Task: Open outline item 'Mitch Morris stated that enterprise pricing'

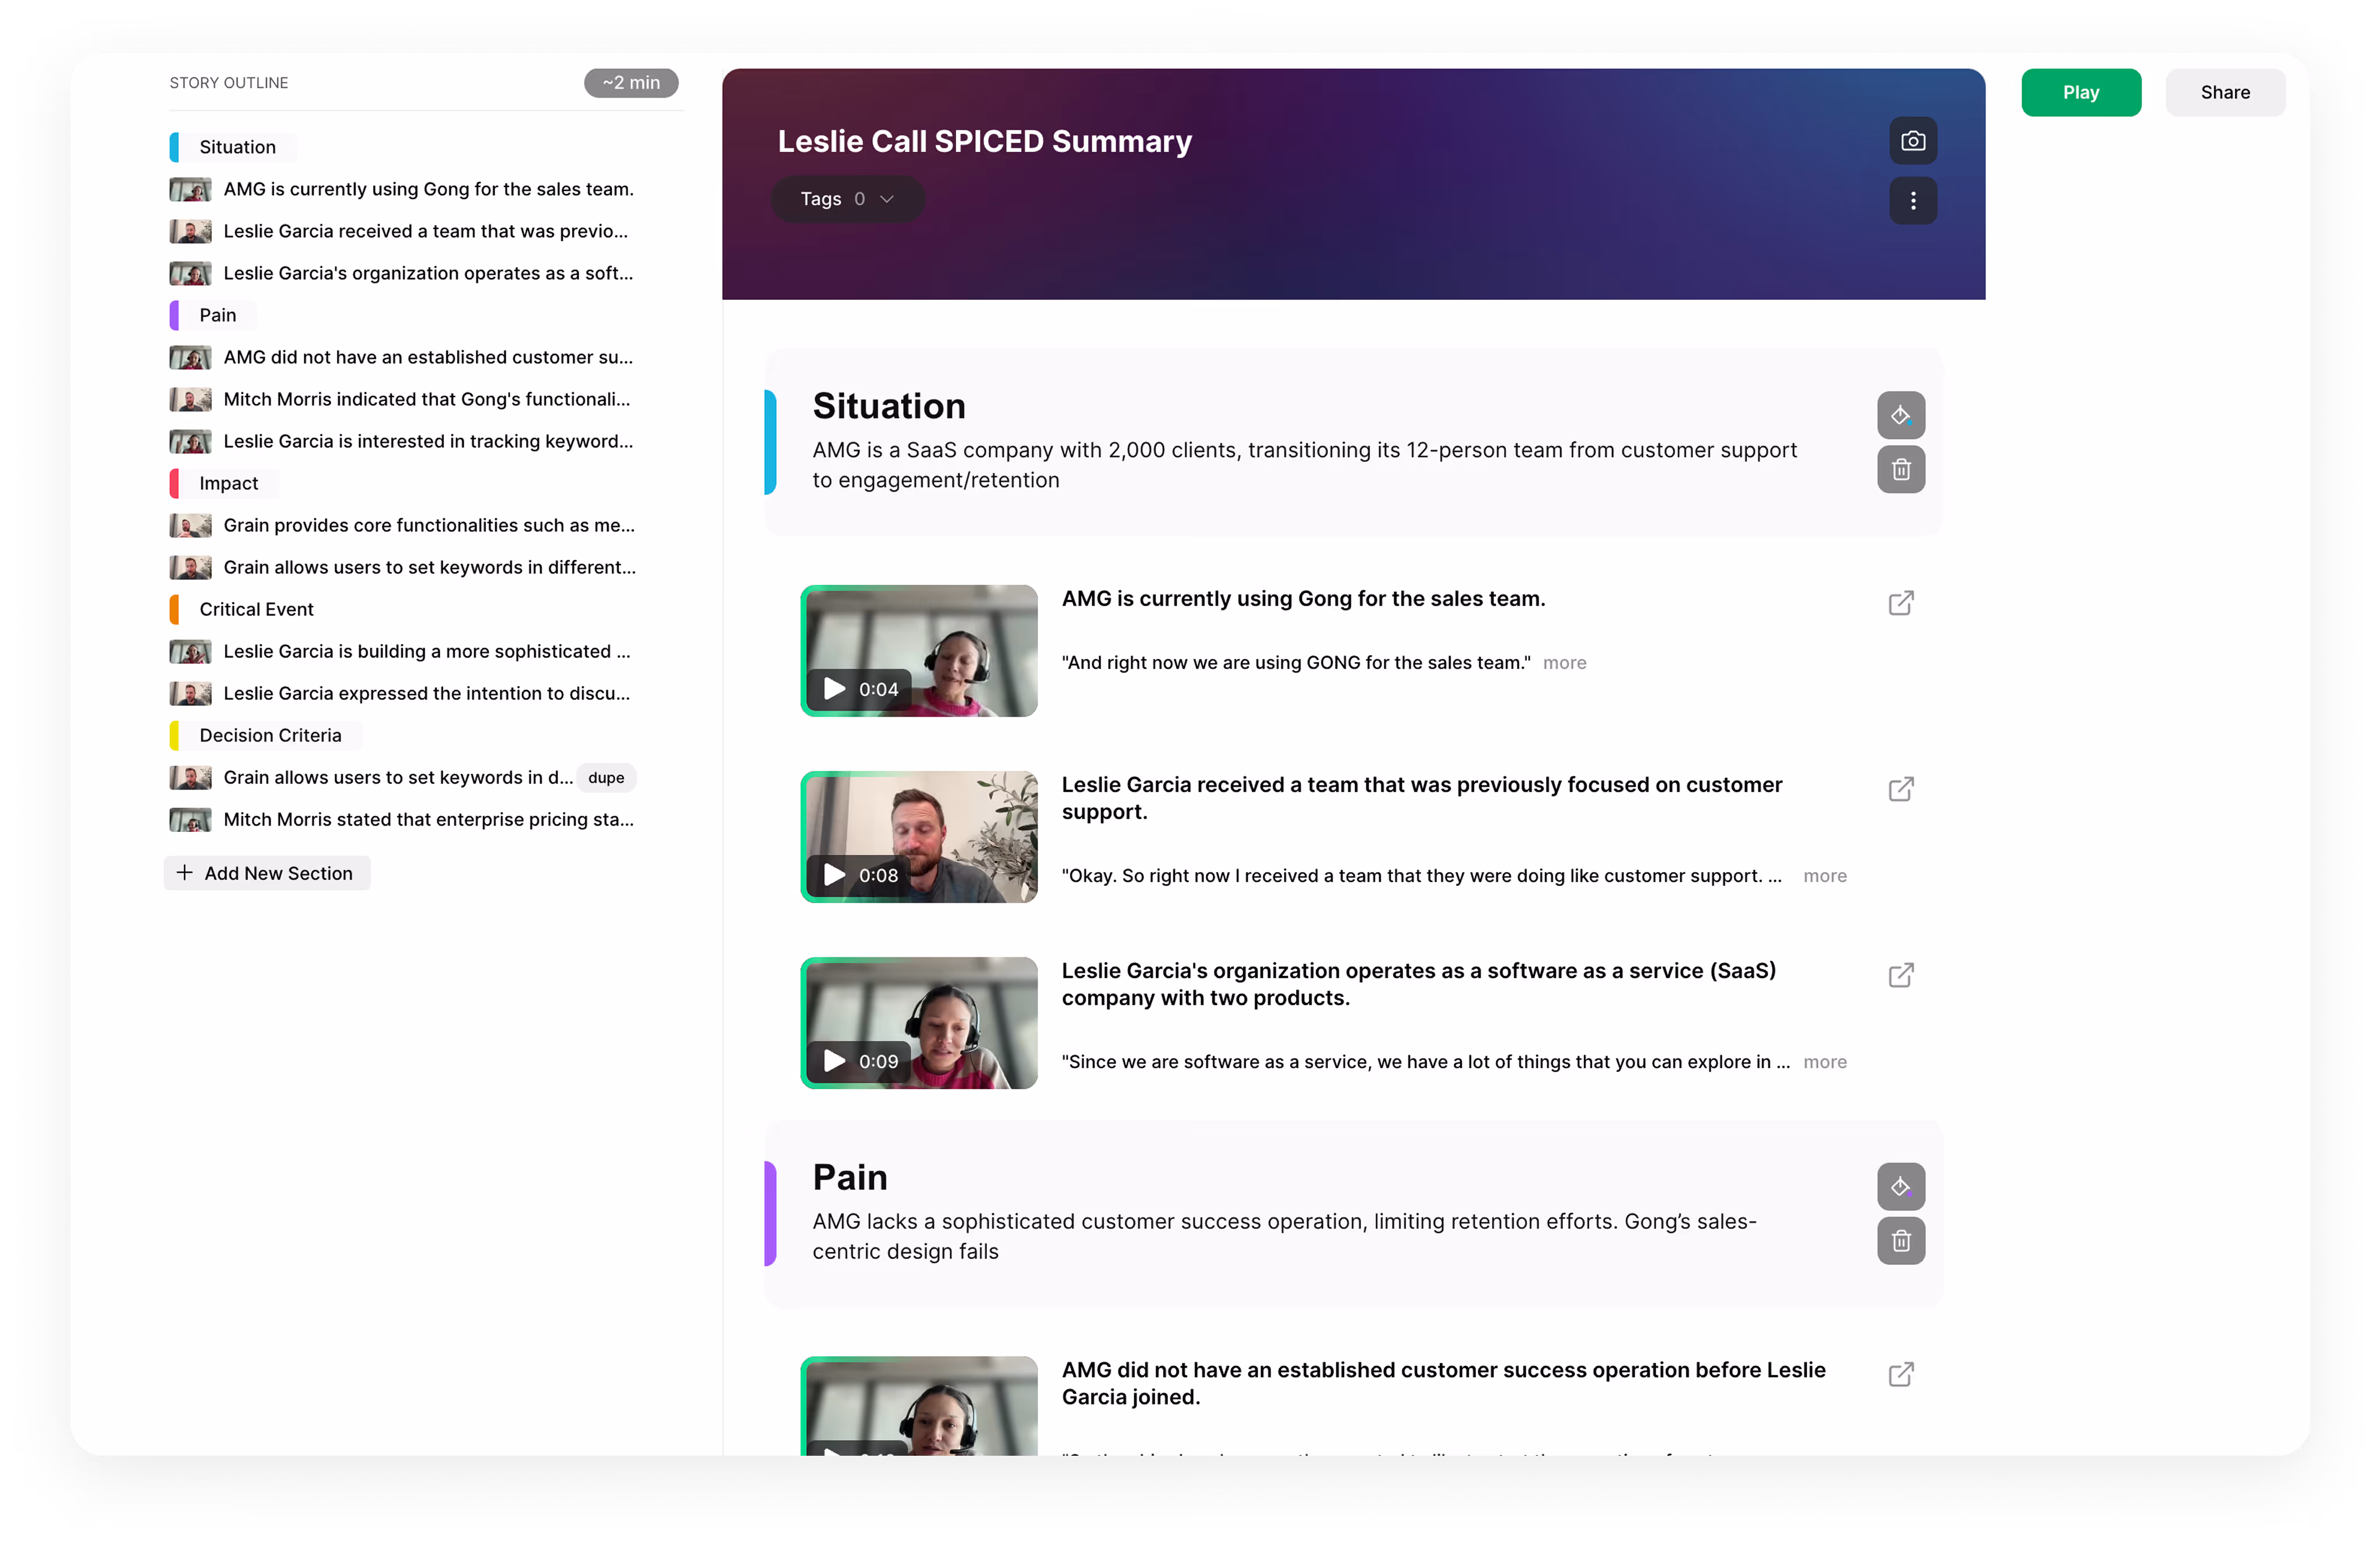Action: 402,819
